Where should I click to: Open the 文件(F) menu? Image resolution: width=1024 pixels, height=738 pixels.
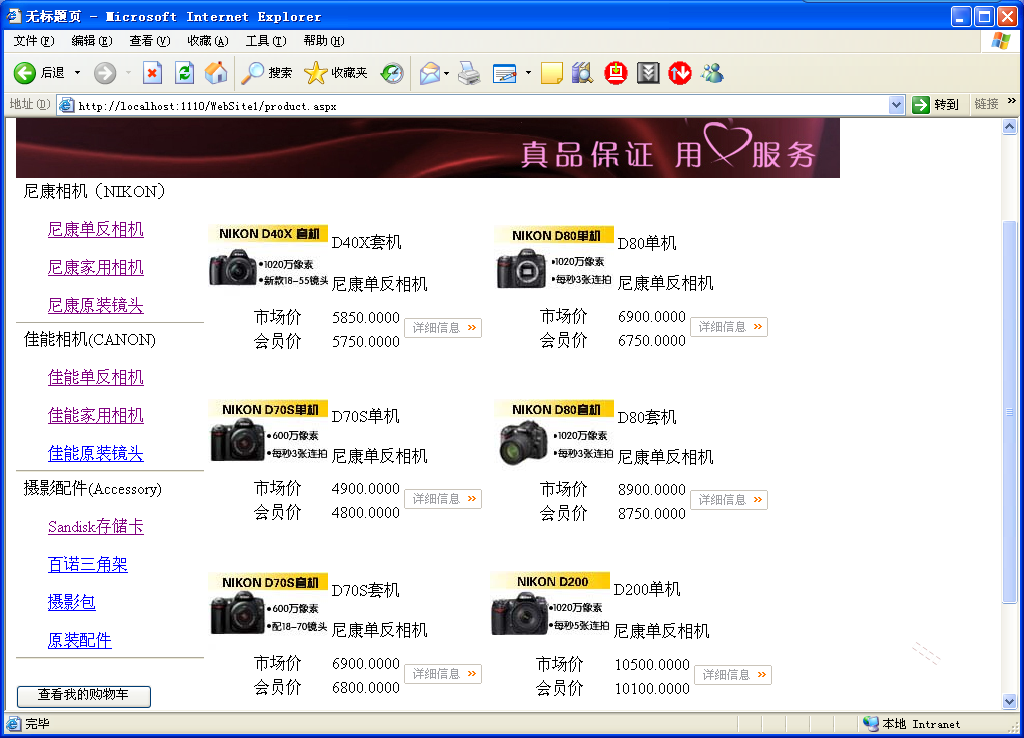[33, 41]
